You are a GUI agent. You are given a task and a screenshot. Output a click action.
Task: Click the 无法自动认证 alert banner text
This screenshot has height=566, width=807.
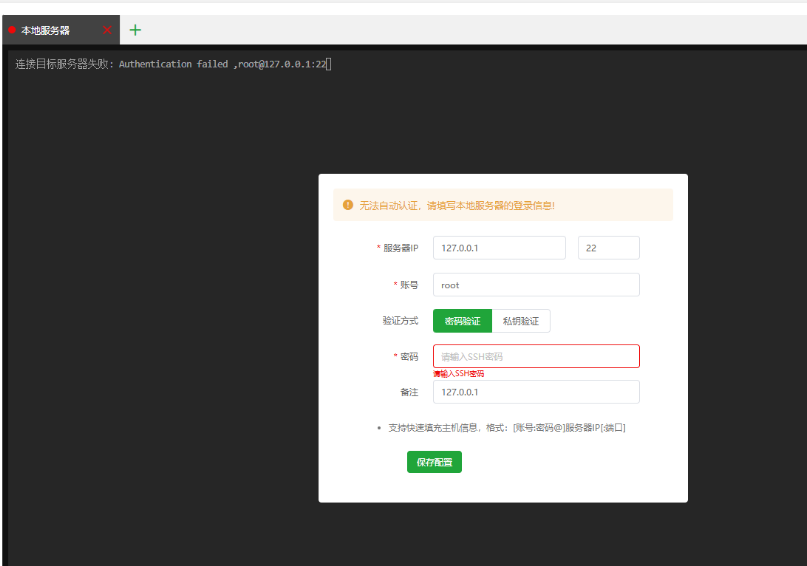pyautogui.click(x=457, y=205)
